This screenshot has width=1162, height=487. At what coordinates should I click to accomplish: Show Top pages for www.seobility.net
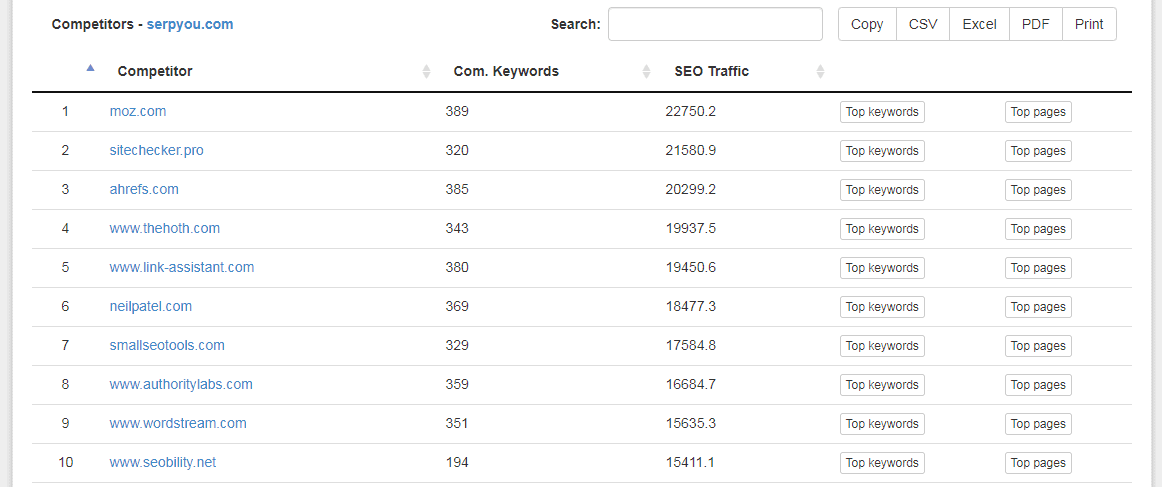1038,463
